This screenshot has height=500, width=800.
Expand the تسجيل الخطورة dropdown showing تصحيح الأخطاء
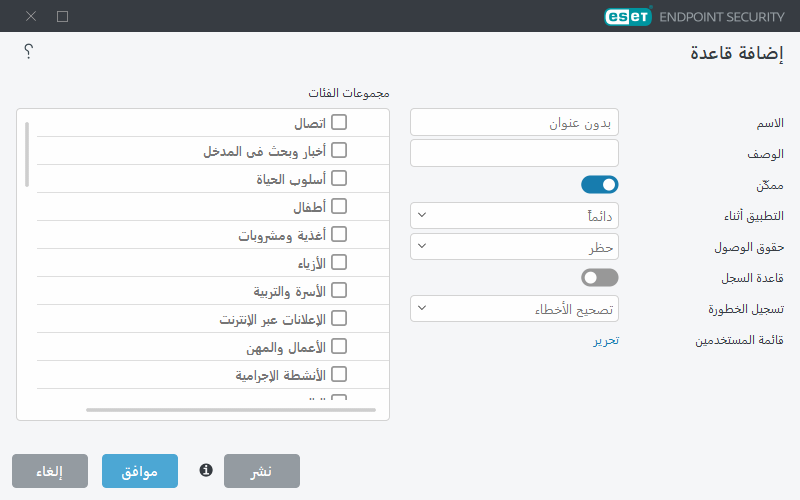click(x=514, y=309)
